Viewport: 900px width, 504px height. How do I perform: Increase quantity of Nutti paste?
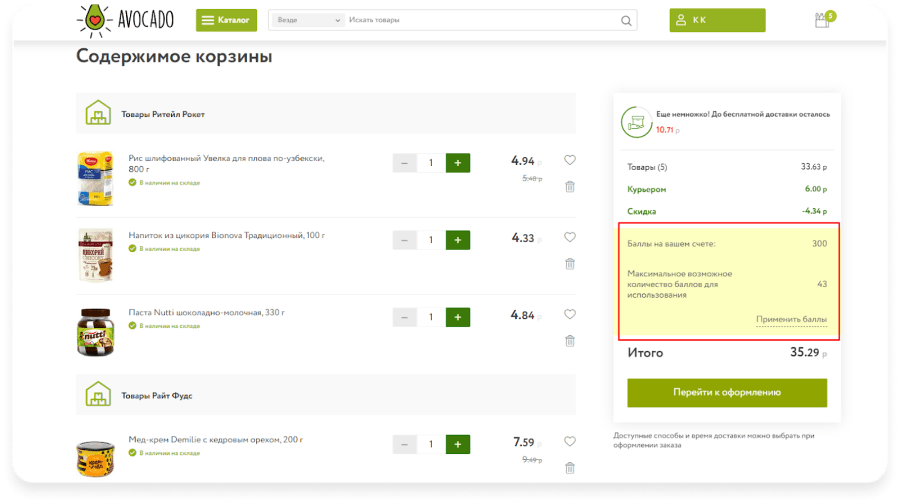tap(457, 317)
